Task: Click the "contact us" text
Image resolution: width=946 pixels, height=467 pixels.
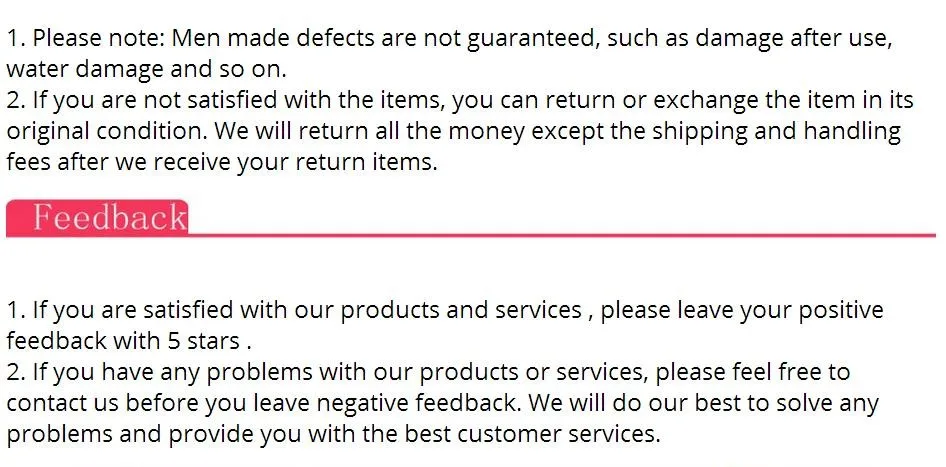Action: pyautogui.click(x=63, y=402)
